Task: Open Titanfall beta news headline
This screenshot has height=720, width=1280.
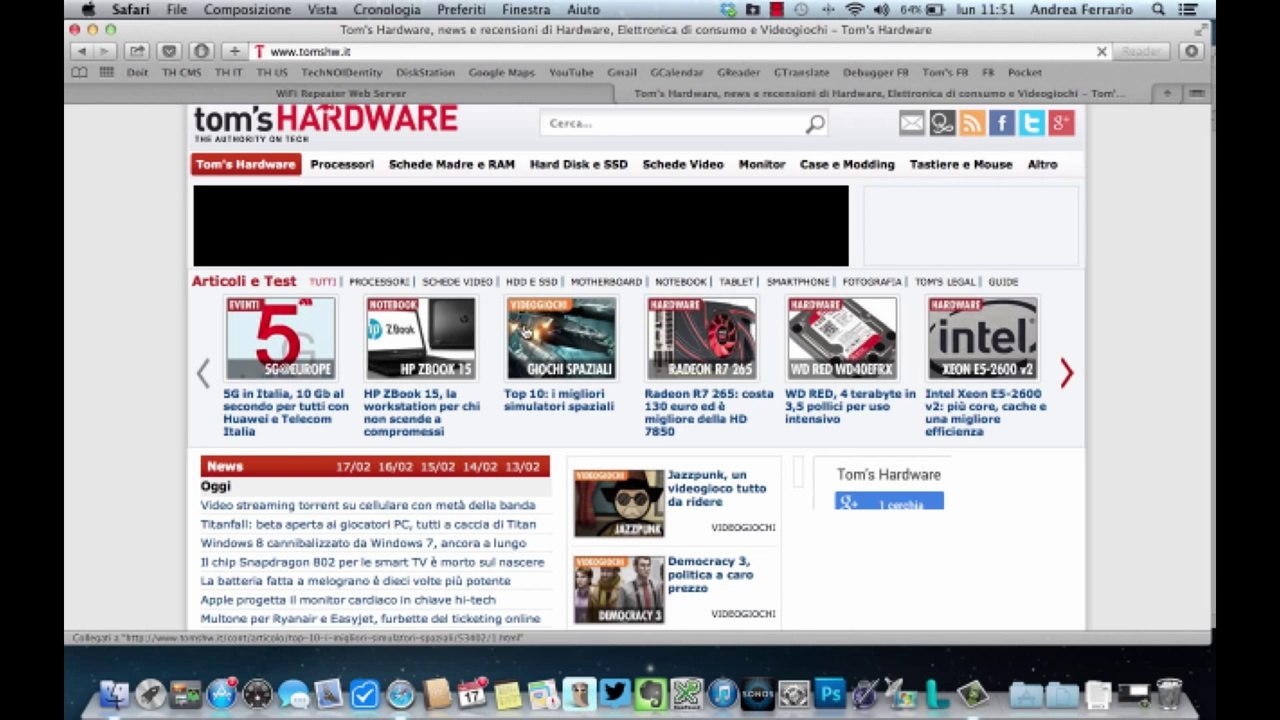Action: coord(368,524)
